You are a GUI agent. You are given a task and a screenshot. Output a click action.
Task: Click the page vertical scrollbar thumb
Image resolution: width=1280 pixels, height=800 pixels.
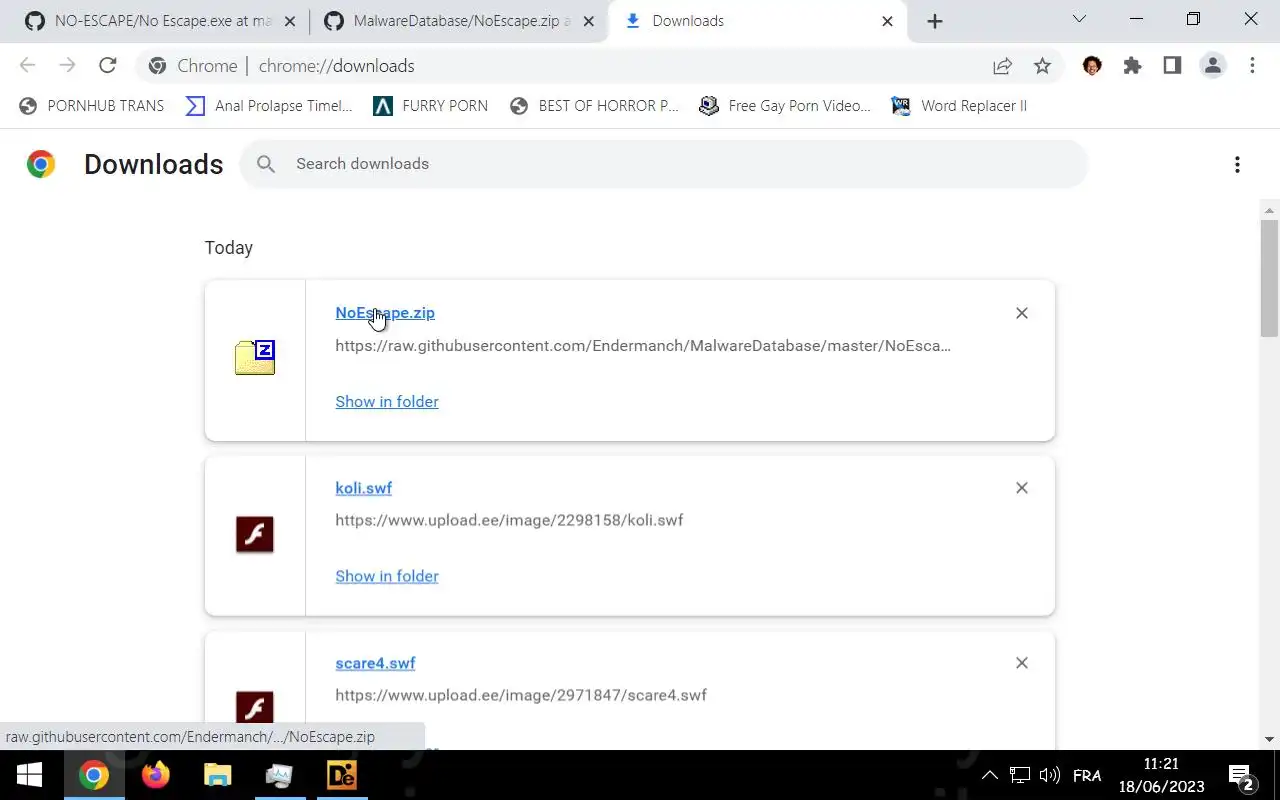[1270, 278]
